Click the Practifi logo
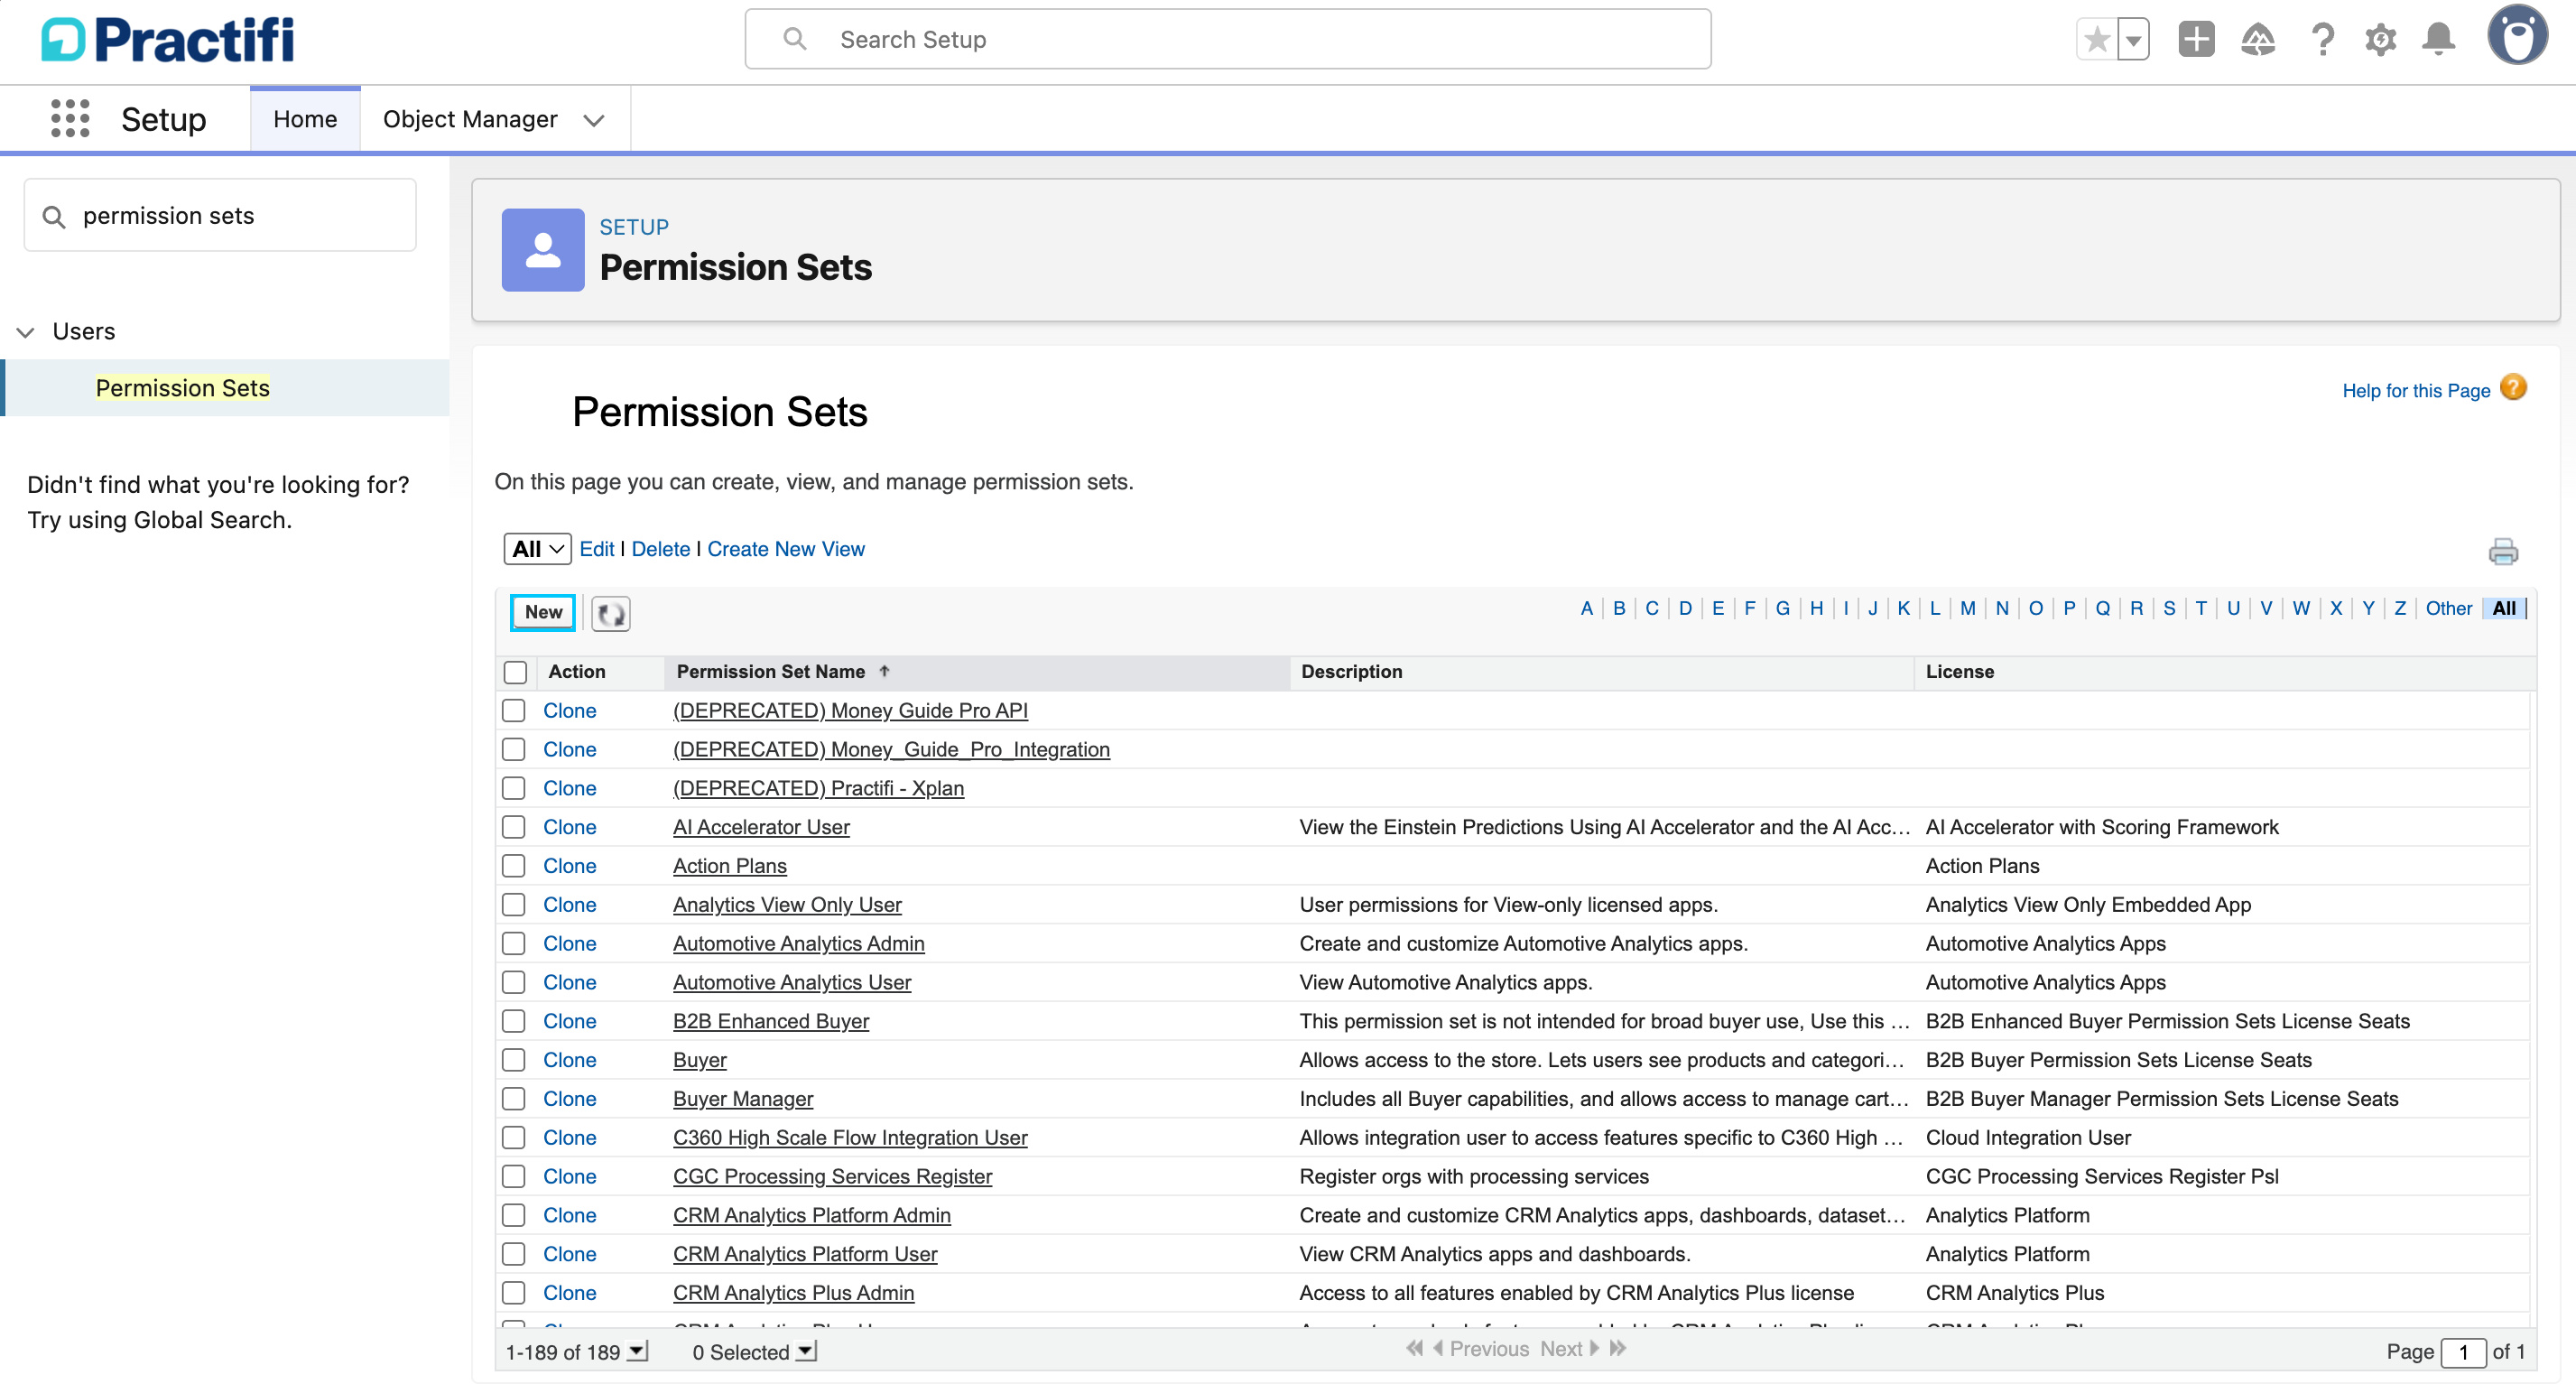 point(167,40)
